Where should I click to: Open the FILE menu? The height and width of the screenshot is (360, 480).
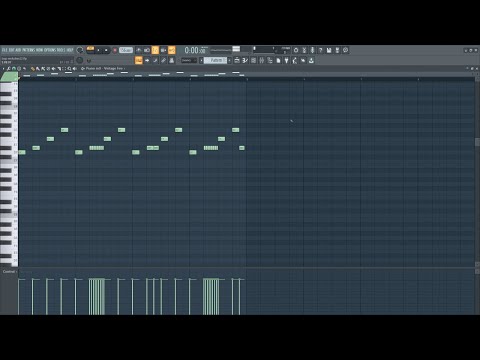pyautogui.click(x=4, y=50)
